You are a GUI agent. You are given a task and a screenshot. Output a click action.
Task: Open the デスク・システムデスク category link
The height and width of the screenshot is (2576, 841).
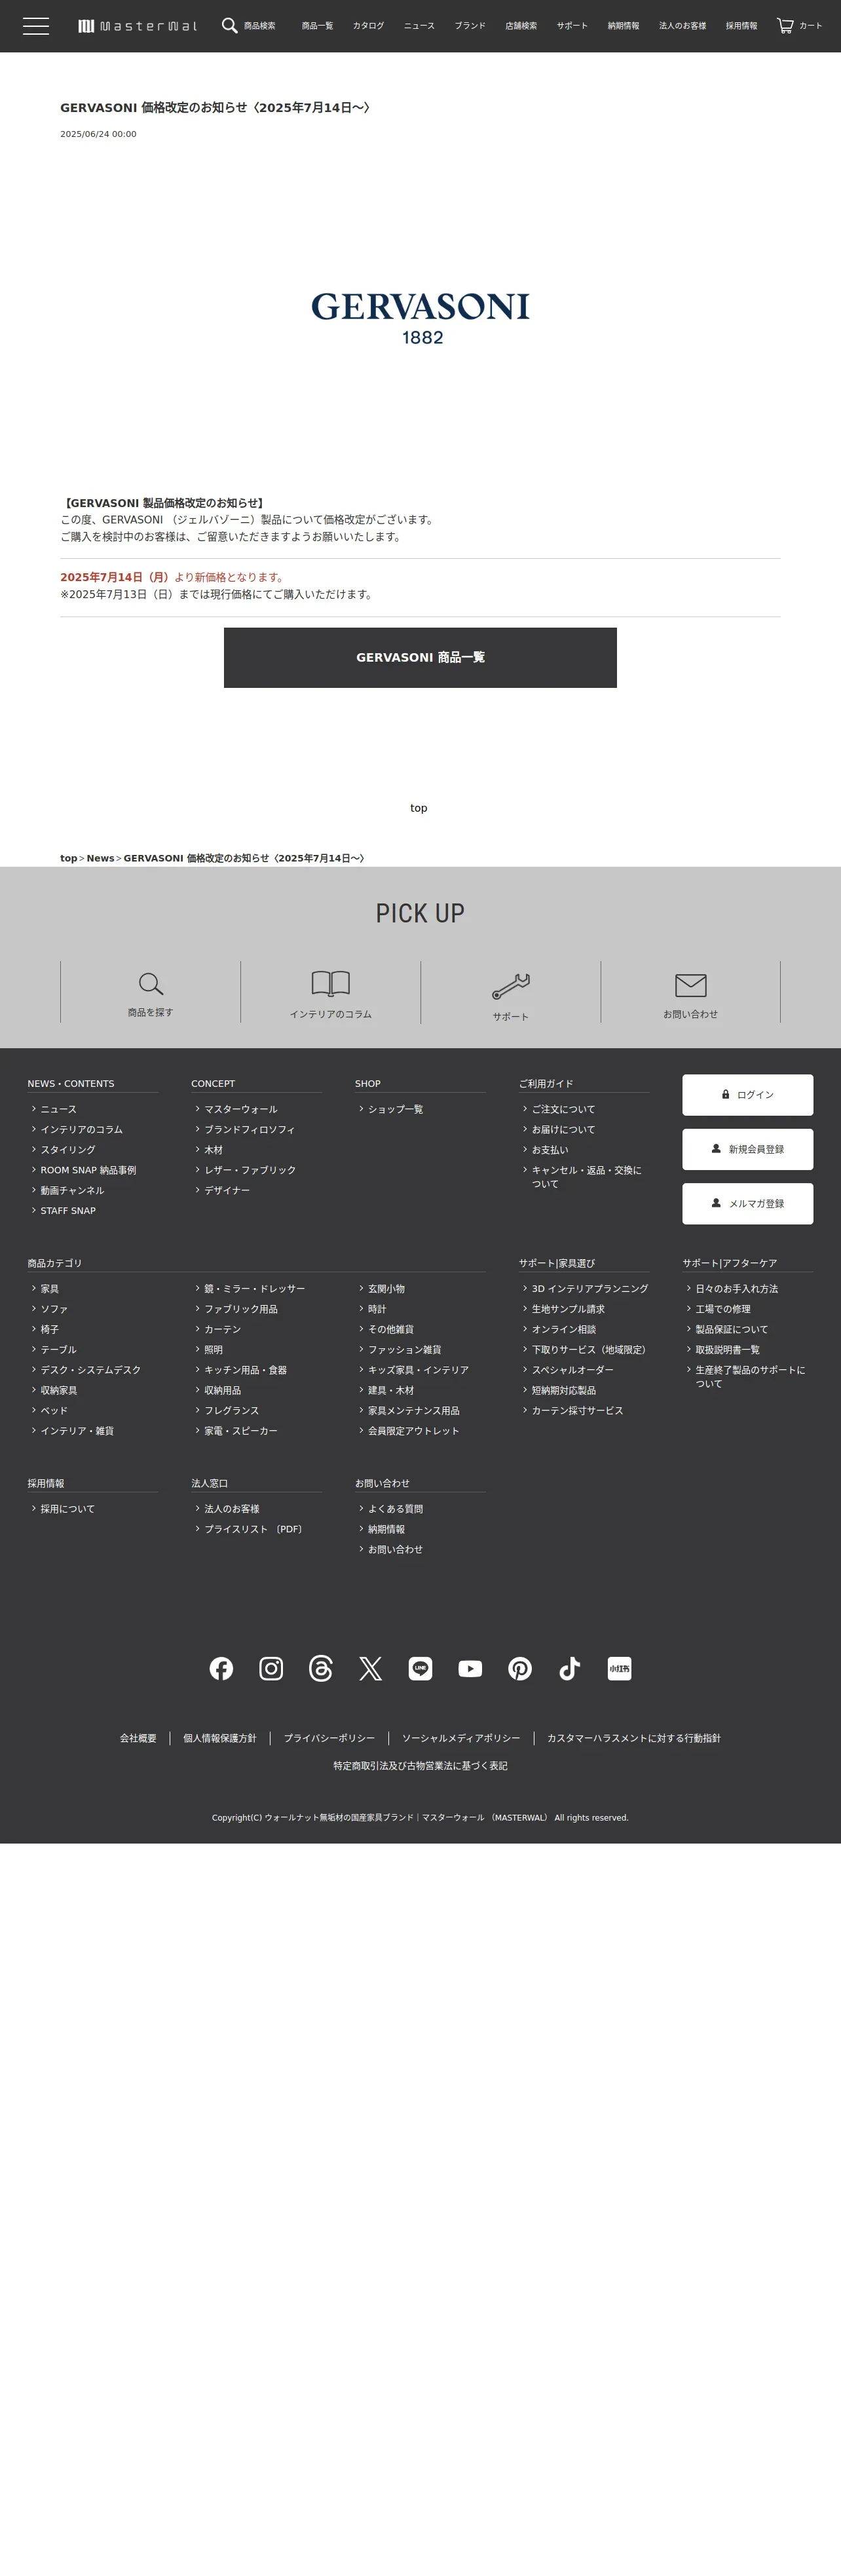(90, 1370)
